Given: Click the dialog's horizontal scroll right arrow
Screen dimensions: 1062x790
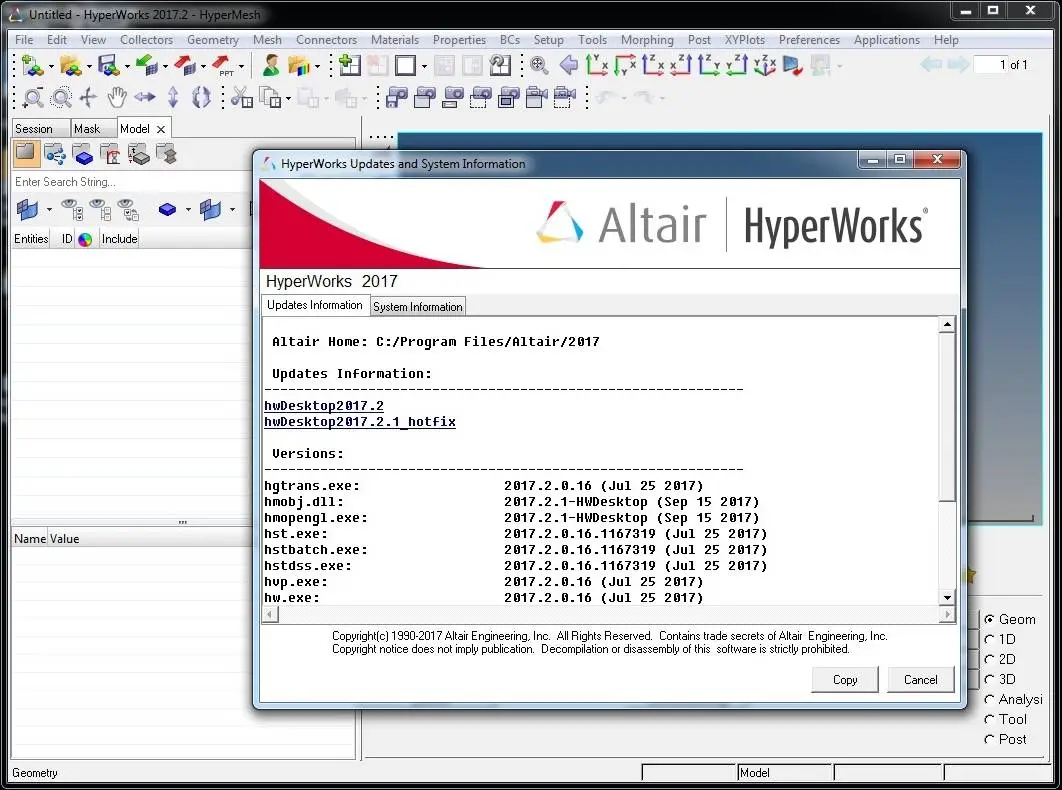Looking at the screenshot, I should tap(947, 615).
